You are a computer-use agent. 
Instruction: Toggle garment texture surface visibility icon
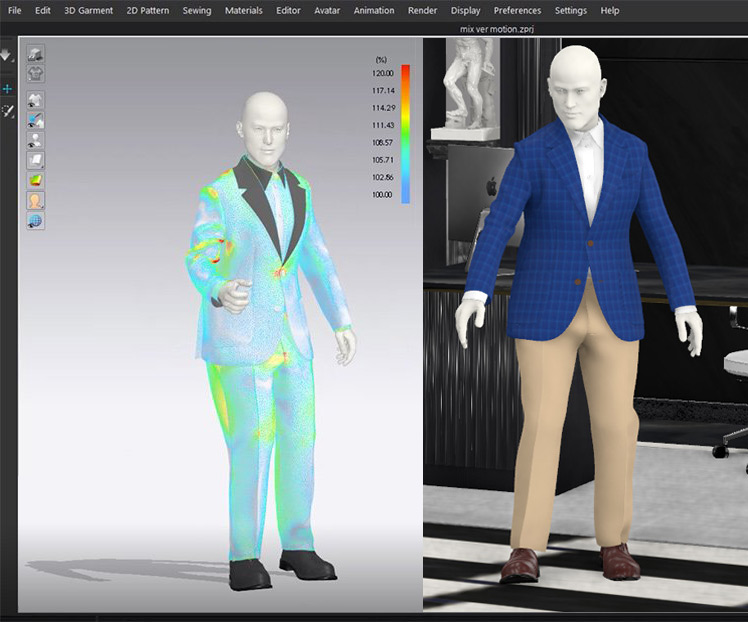point(35,120)
